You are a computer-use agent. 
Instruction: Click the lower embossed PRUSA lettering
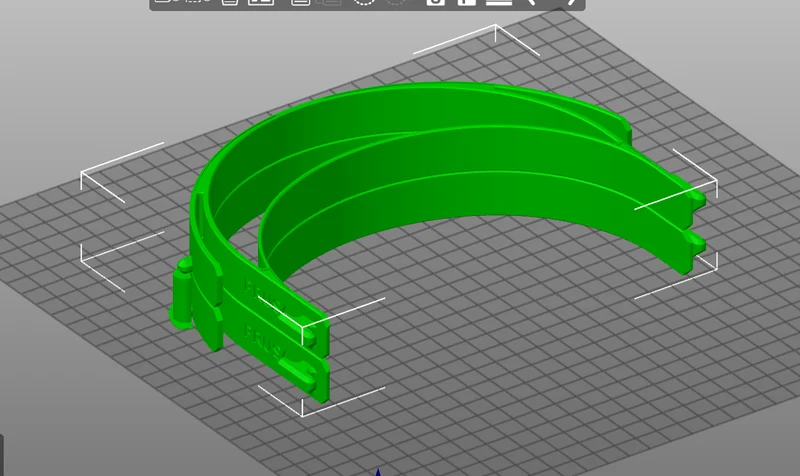[263, 341]
